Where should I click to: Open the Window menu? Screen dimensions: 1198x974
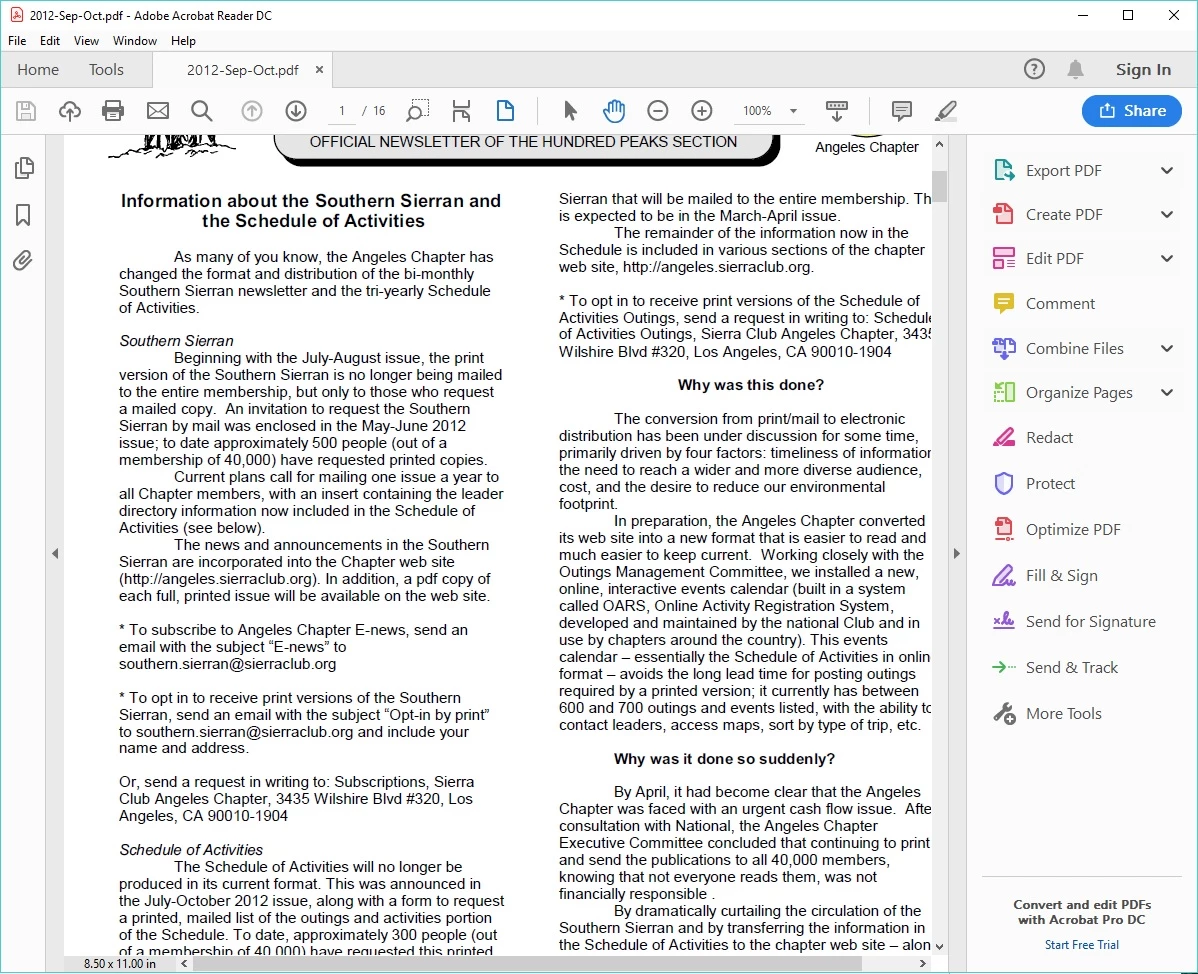134,40
